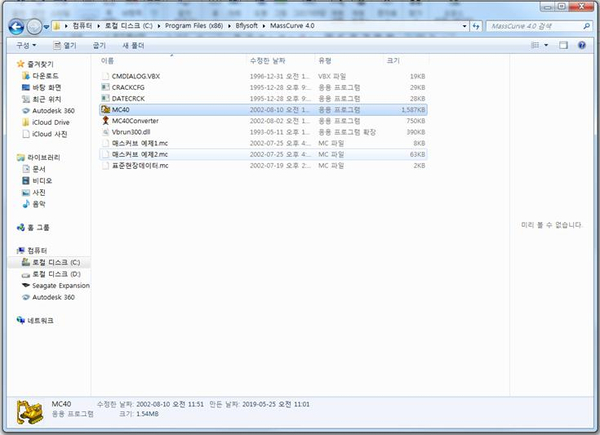Open the view options dropdown arrow
Image resolution: width=600 pixels, height=435 pixels.
point(546,45)
